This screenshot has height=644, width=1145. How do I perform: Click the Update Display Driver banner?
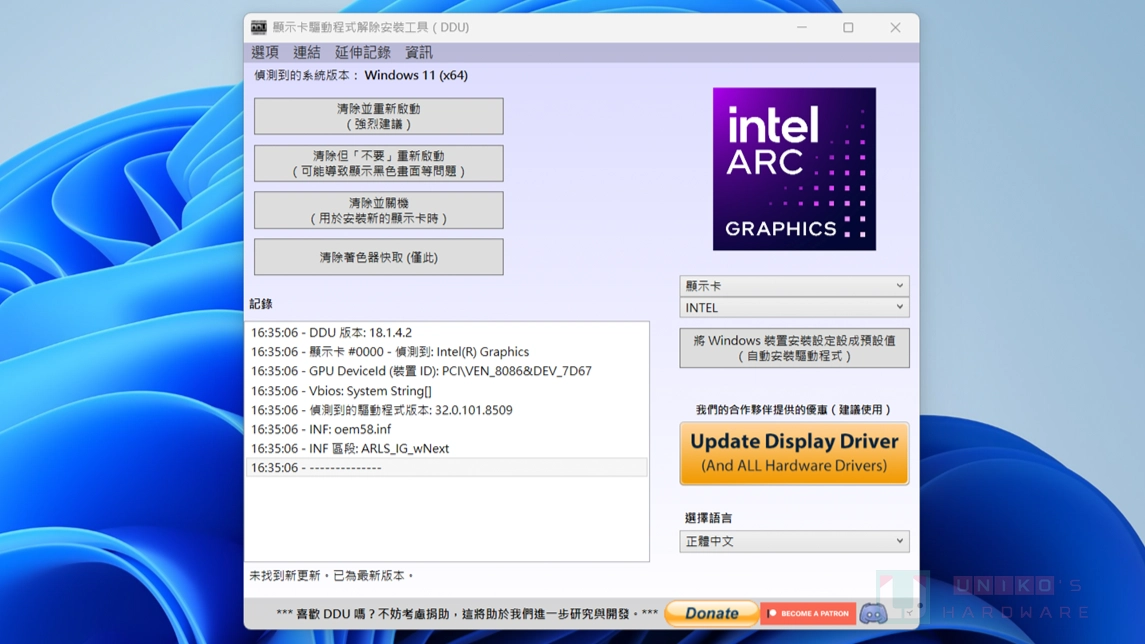pyautogui.click(x=794, y=453)
